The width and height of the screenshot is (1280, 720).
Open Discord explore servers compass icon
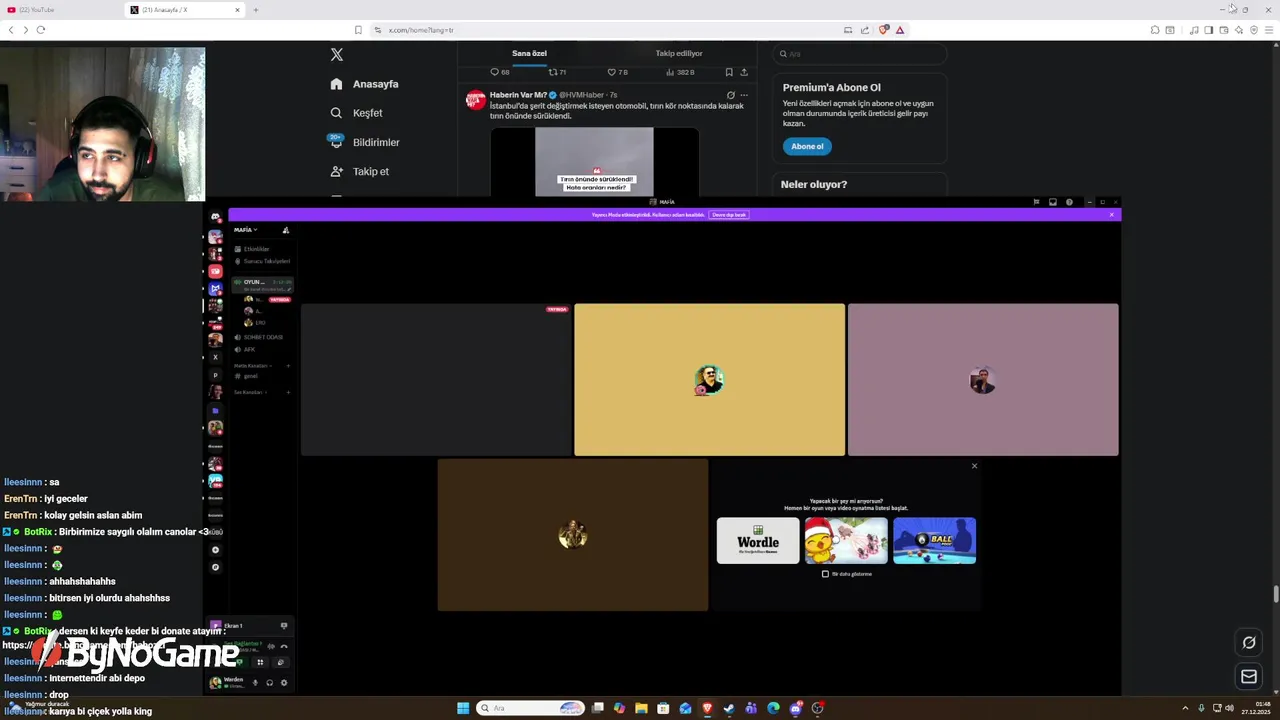(x=215, y=567)
